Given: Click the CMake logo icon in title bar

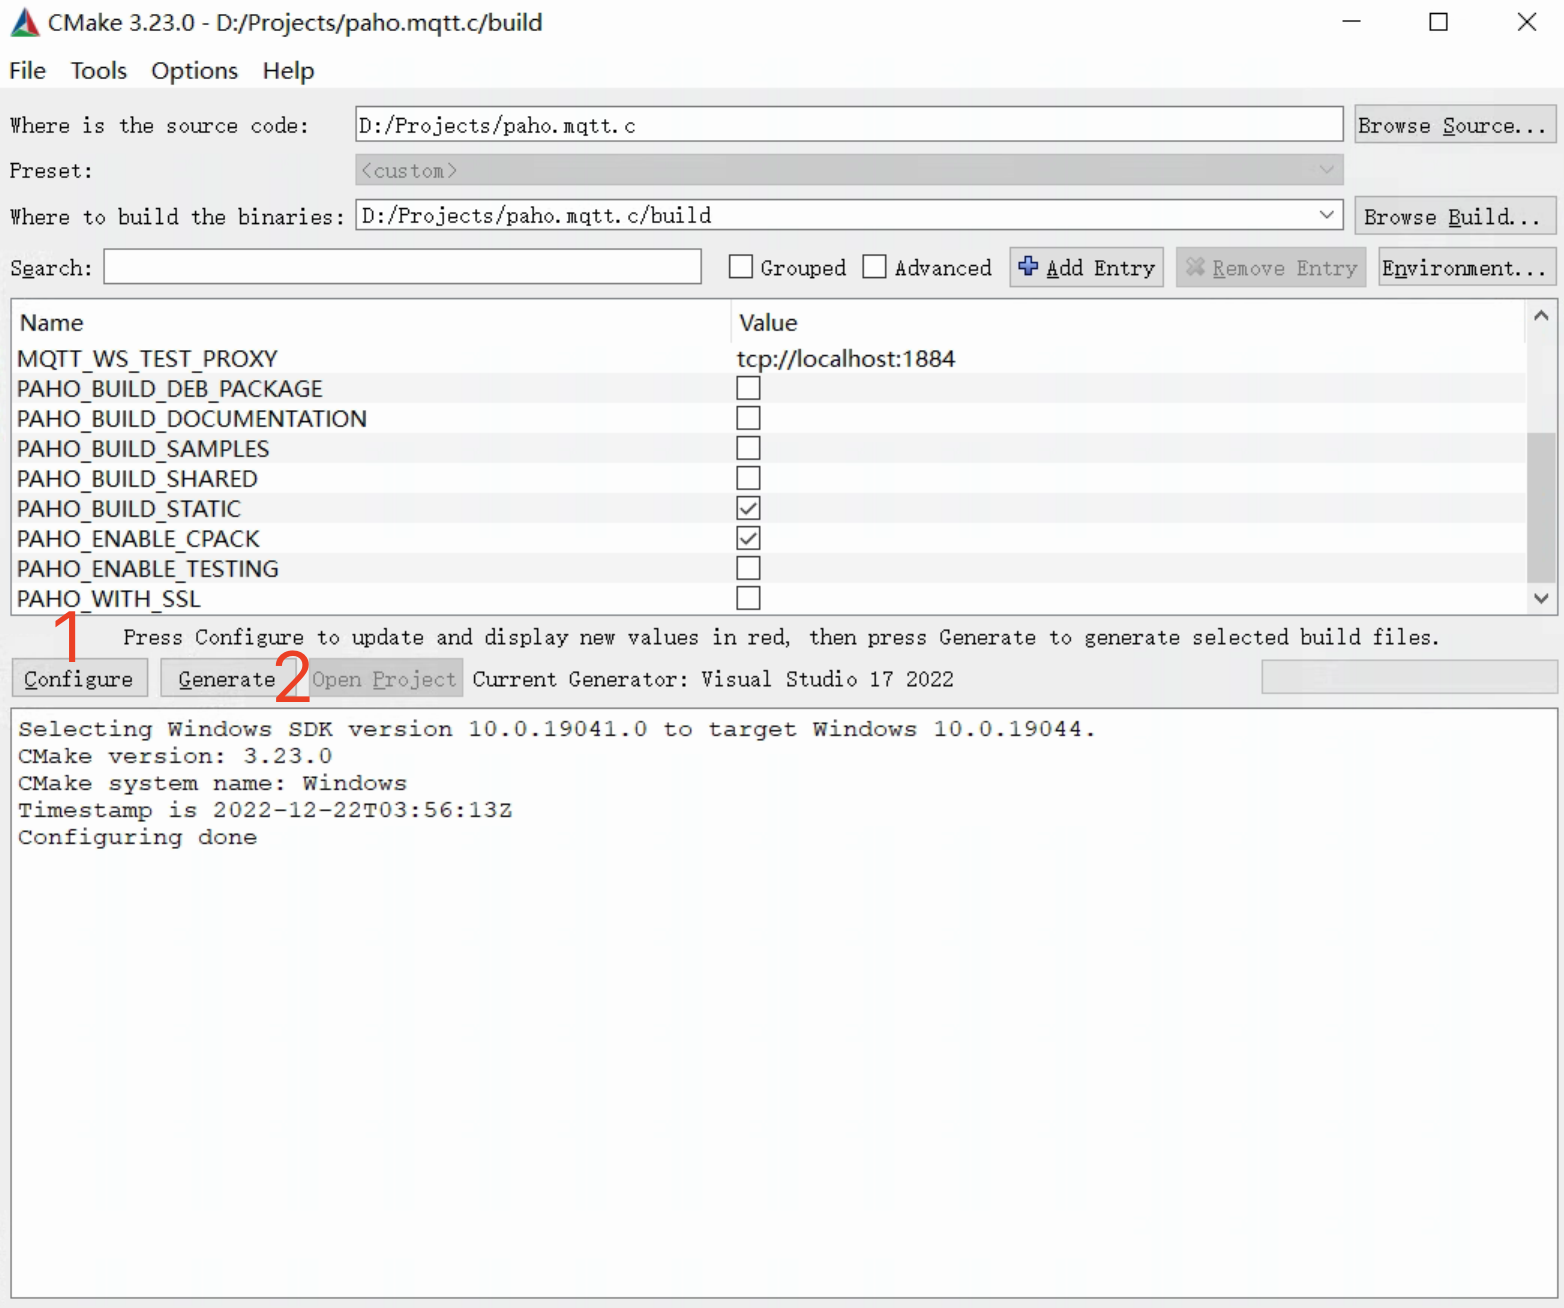Looking at the screenshot, I should pyautogui.click(x=24, y=22).
